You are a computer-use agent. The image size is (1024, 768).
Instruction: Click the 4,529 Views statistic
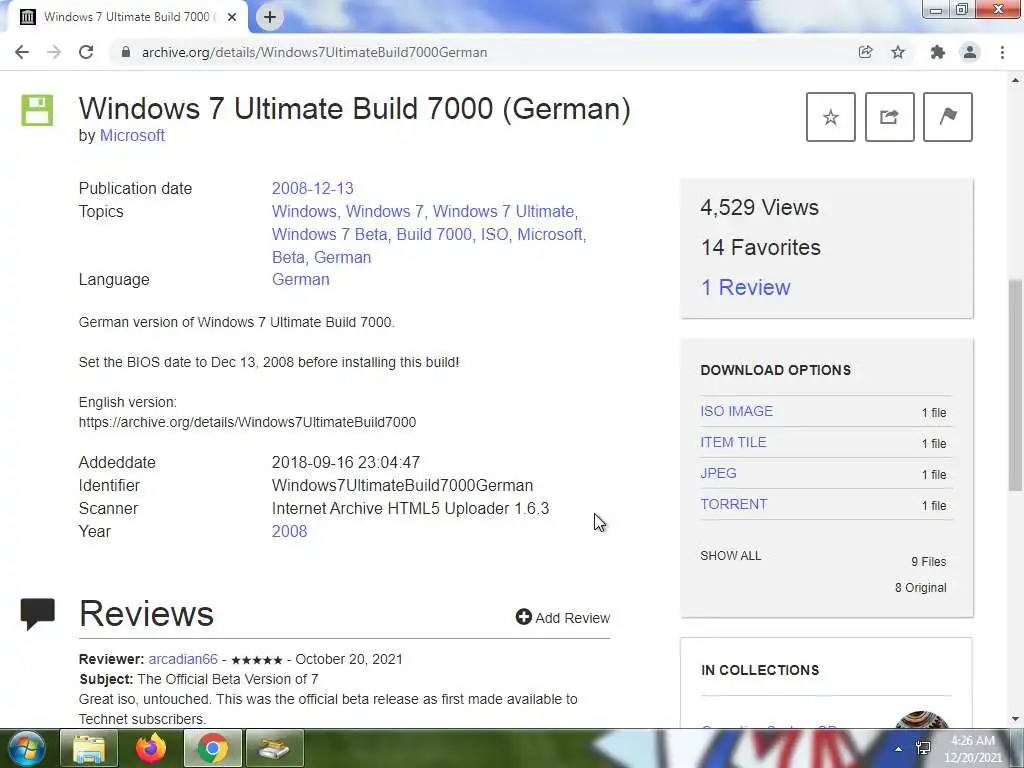coord(760,208)
